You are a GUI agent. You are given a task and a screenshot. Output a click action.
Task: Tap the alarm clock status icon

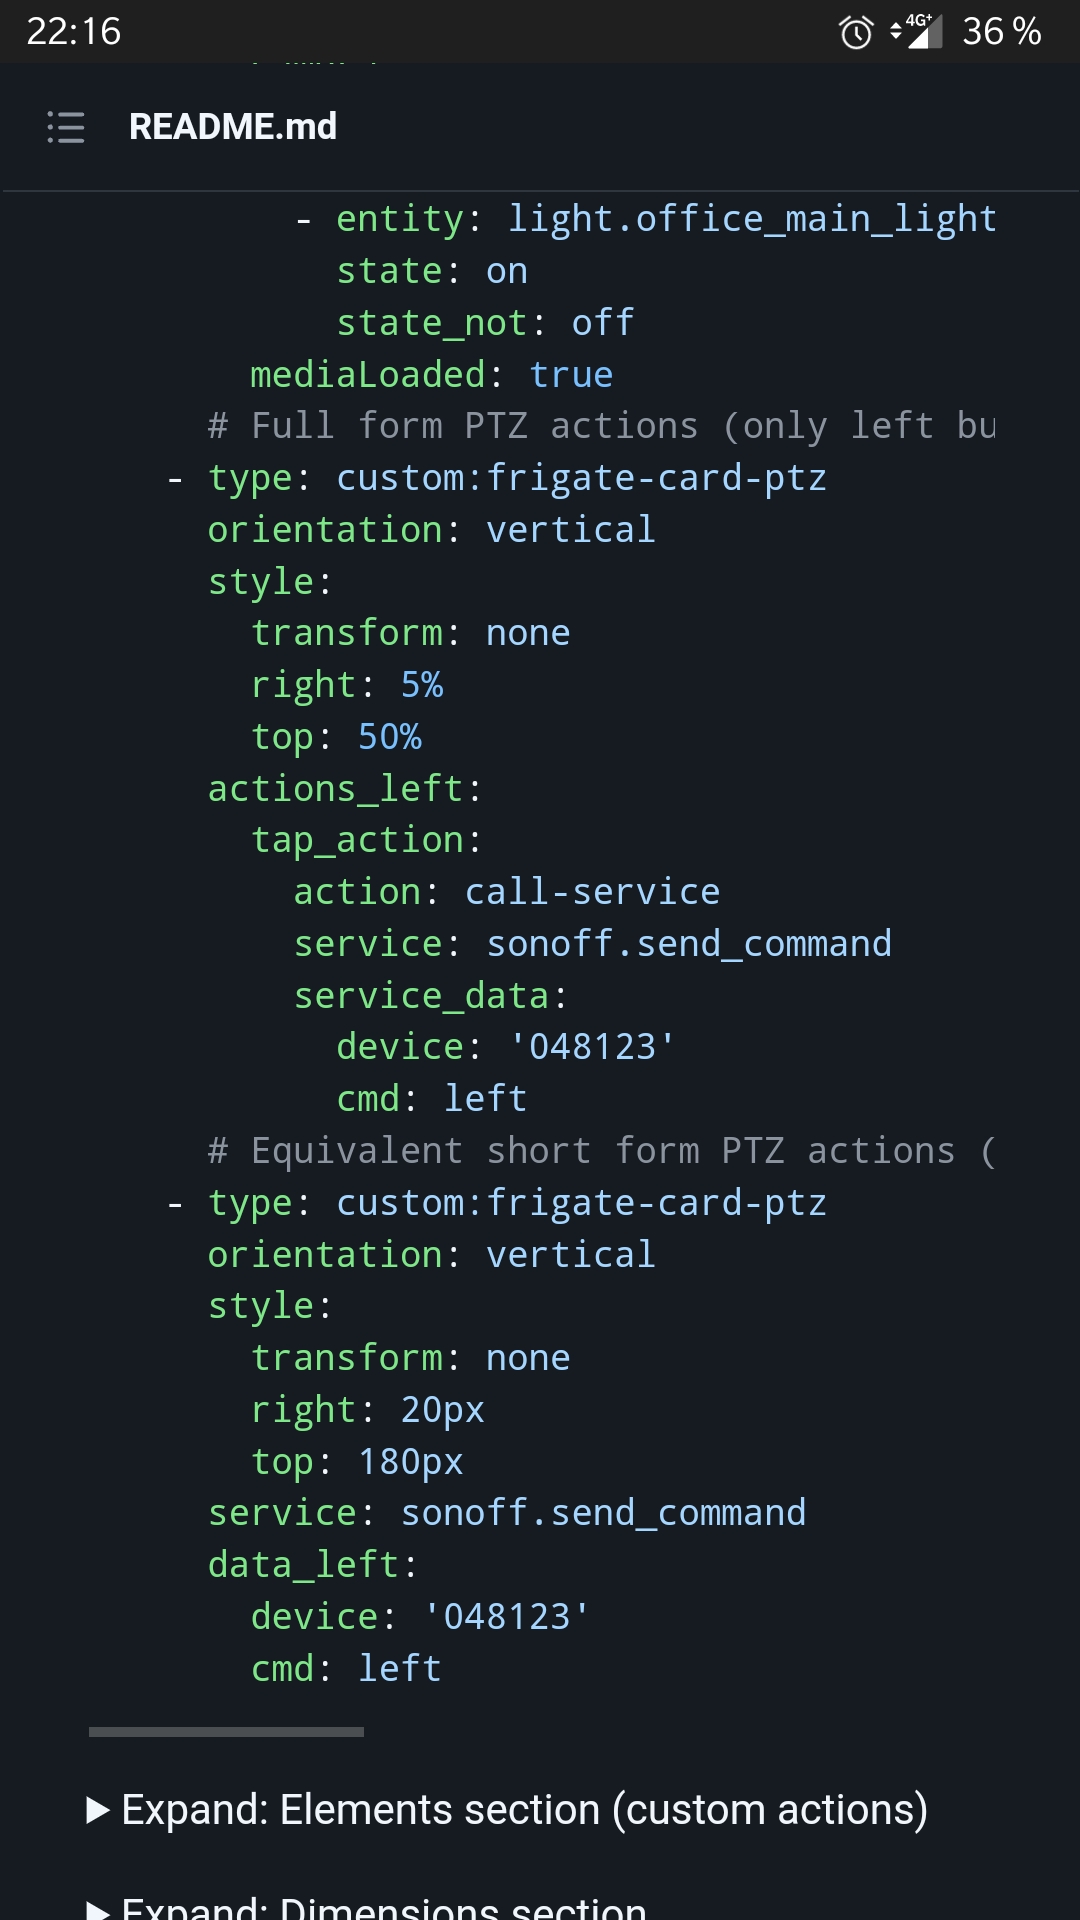[x=855, y=32]
